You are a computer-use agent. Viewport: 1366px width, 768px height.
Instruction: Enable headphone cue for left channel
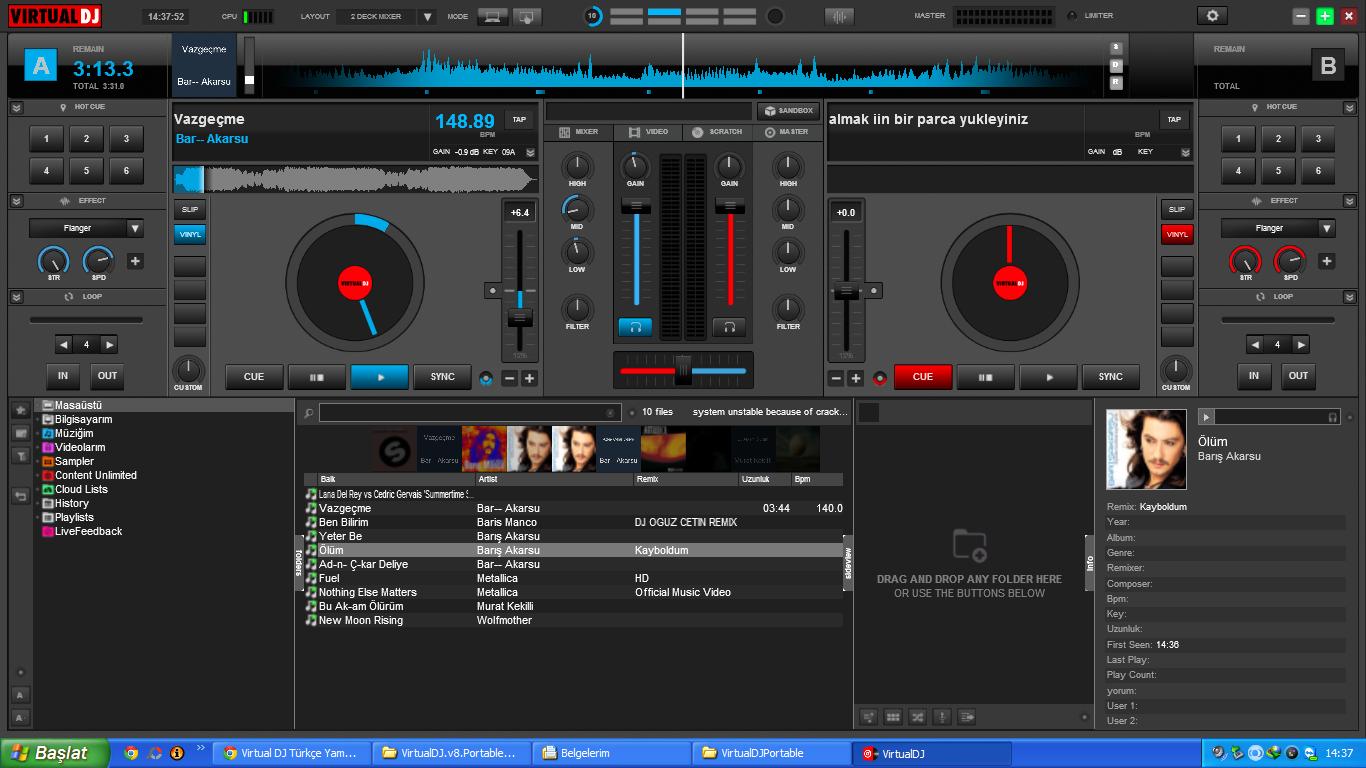pos(635,327)
